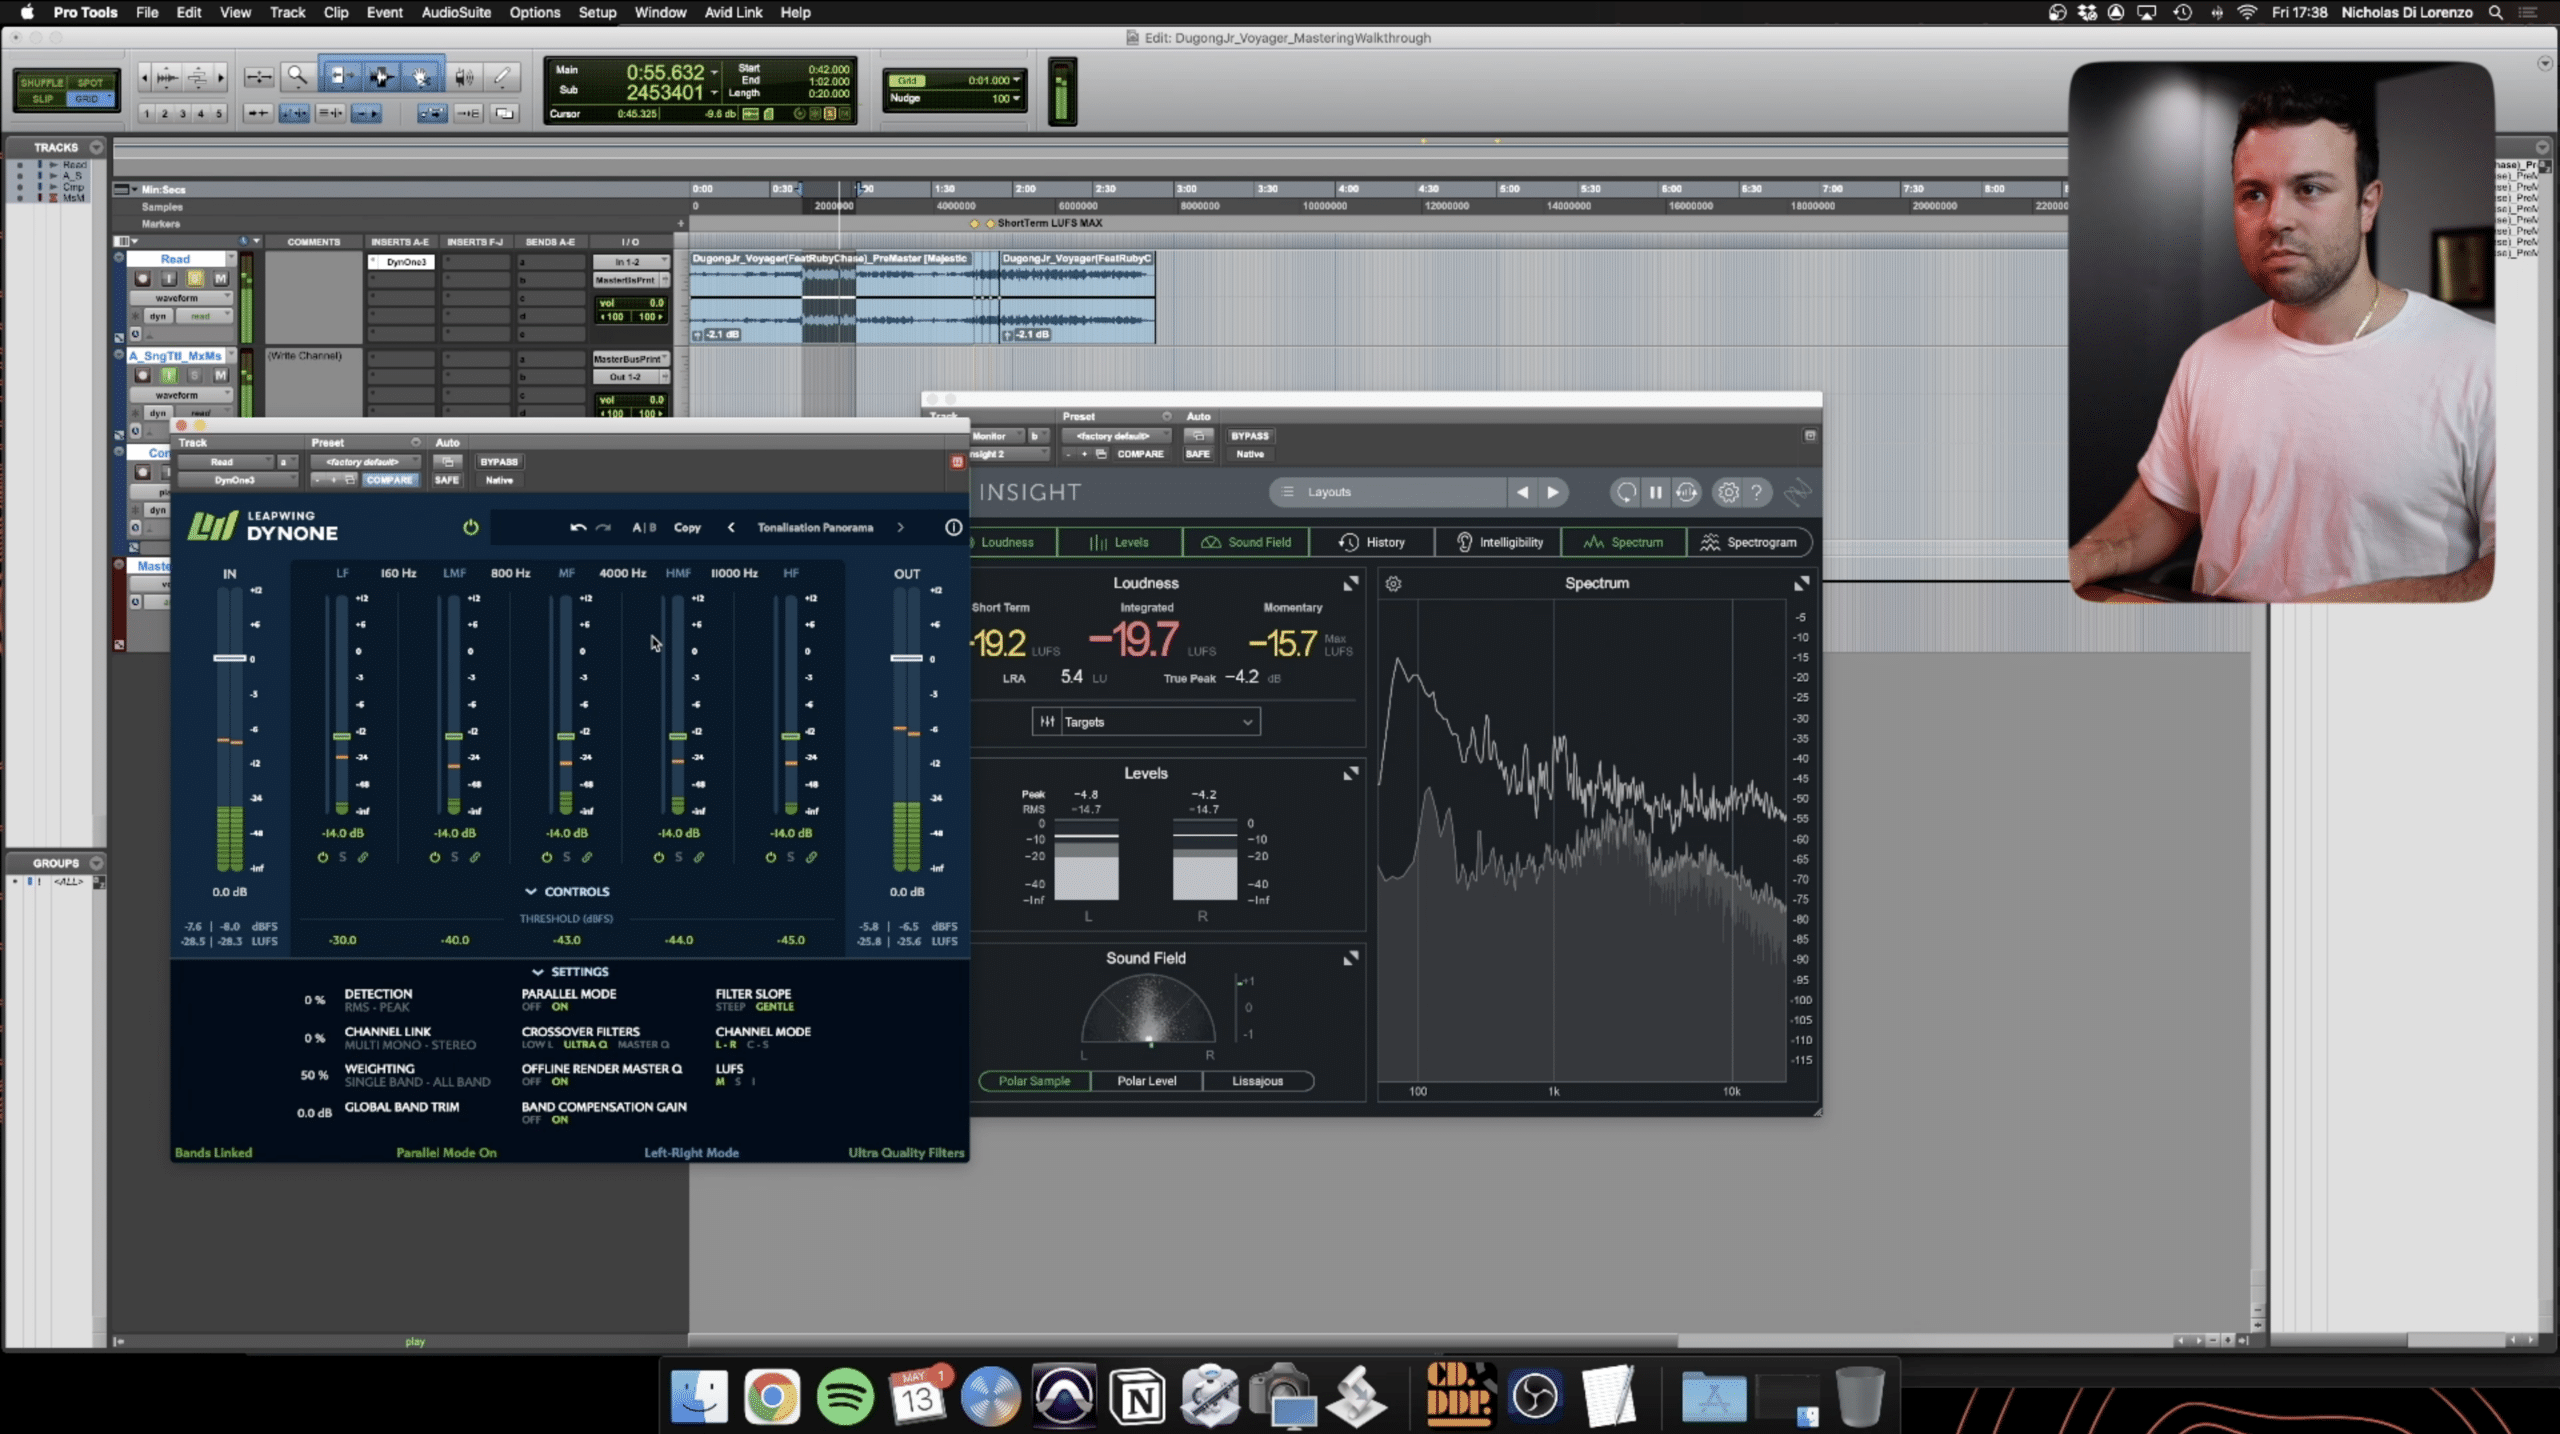Collapse the DynOne SETTINGS section
Viewport: 2560px width, 1434px height.
[x=570, y=971]
